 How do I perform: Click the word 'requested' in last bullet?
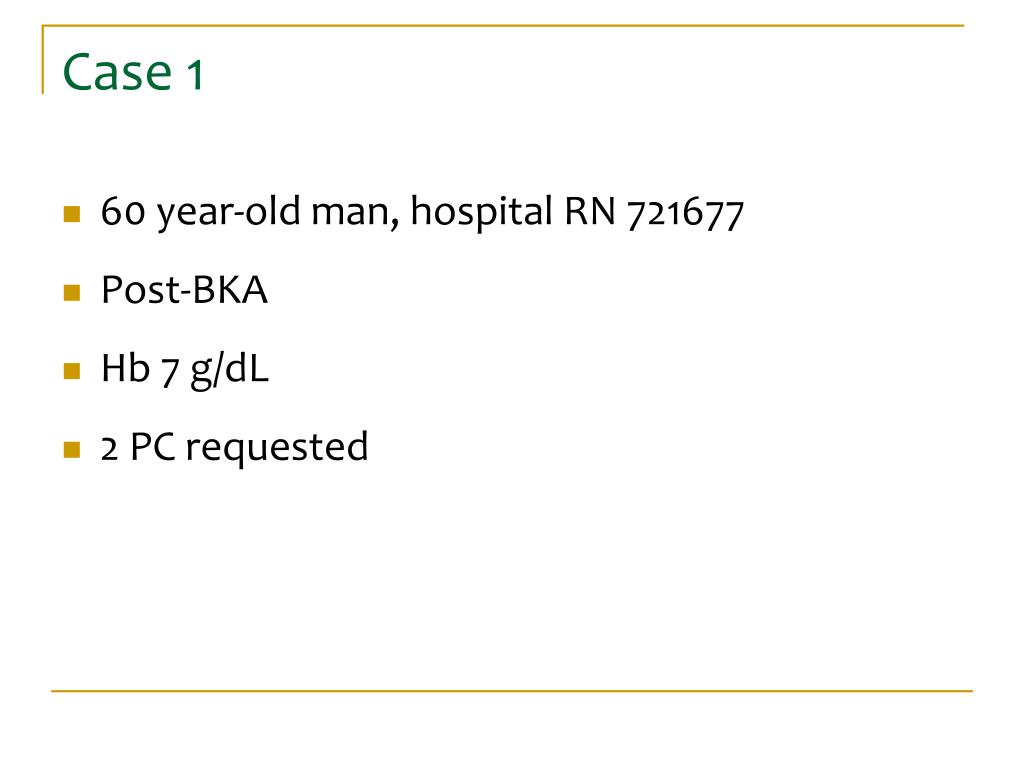[x=277, y=449]
